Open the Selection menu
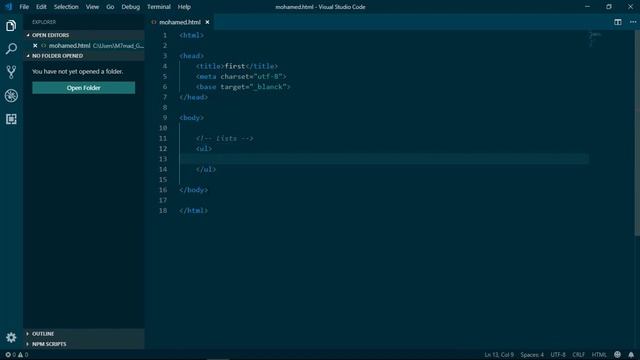The height and width of the screenshot is (360, 640). click(66, 7)
